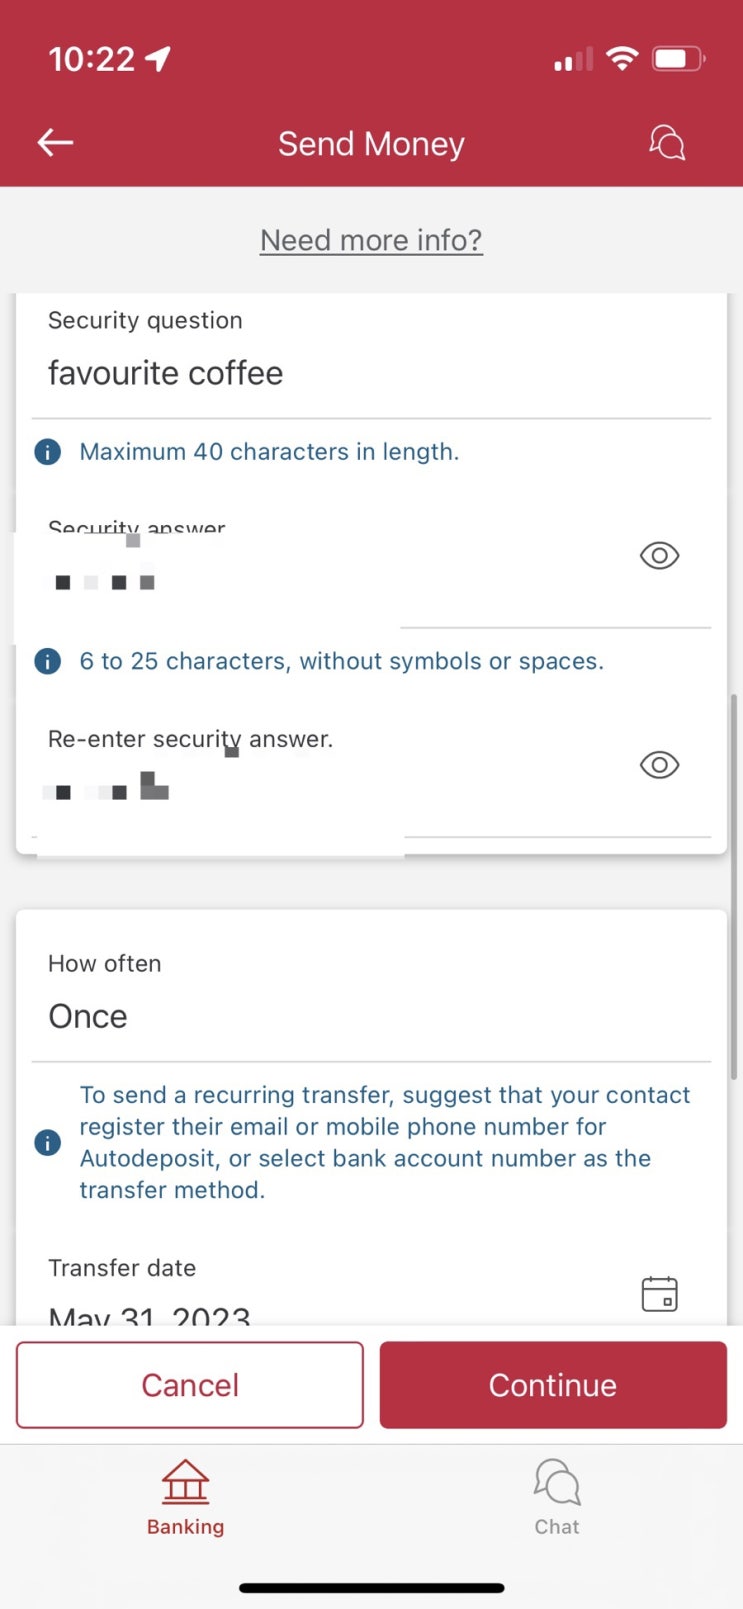Tap the Chat bubbles icon in bottom bar
The width and height of the screenshot is (743, 1609).
point(557,1481)
